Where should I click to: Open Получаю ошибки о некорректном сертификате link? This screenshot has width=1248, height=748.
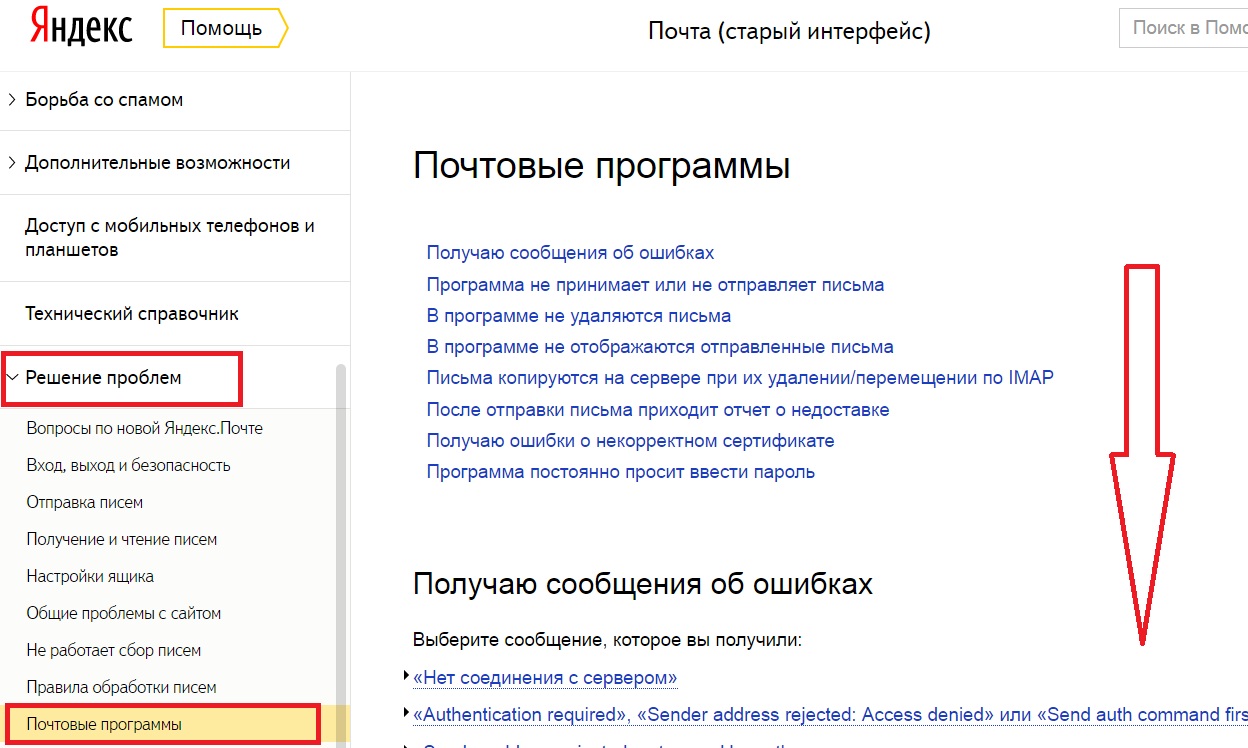[630, 441]
